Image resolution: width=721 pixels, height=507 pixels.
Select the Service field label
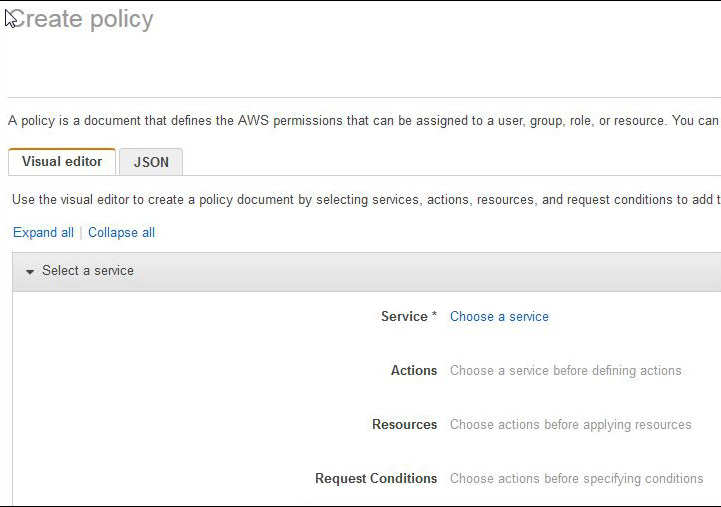pyautogui.click(x=404, y=317)
